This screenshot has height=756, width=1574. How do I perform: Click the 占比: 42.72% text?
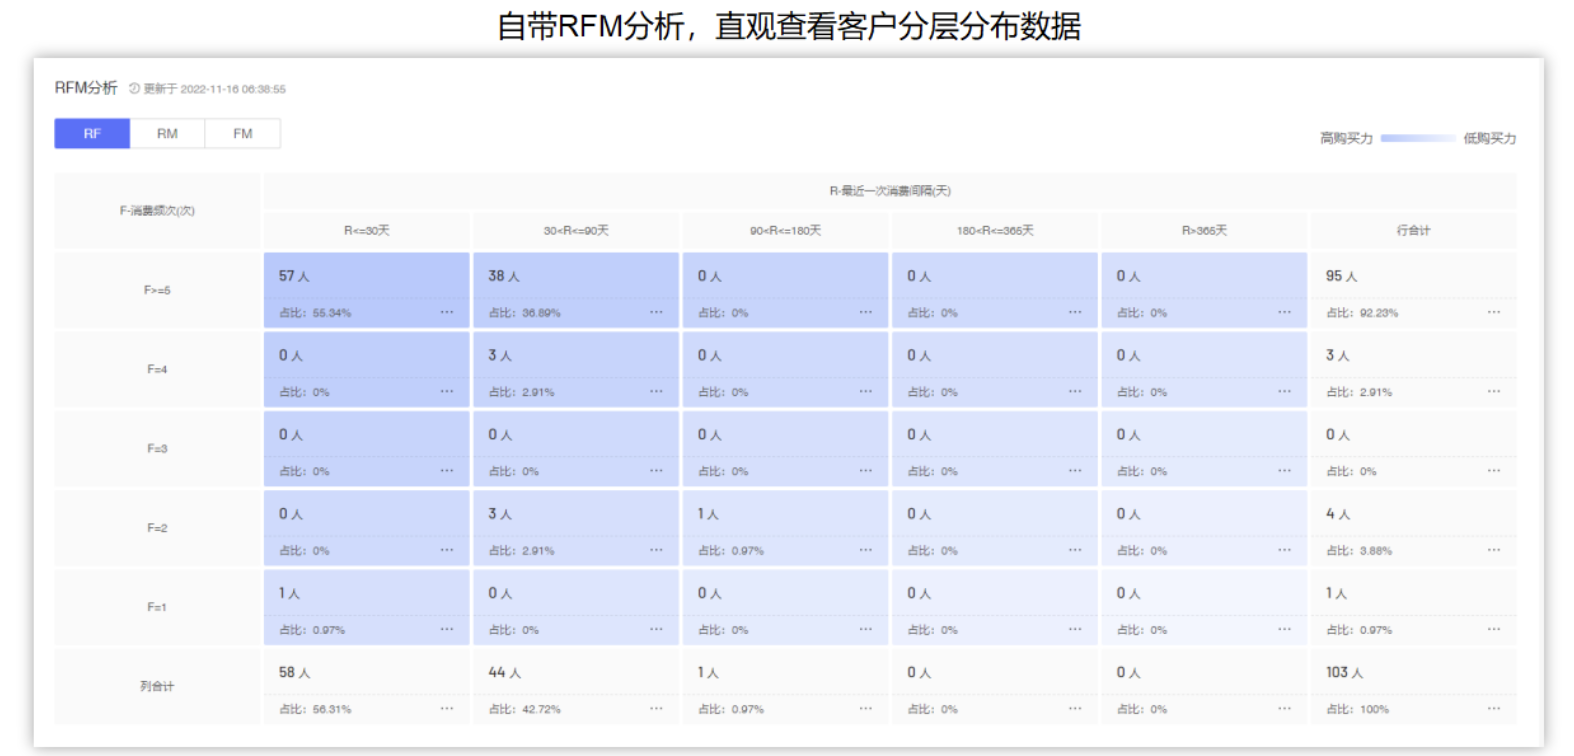(525, 710)
